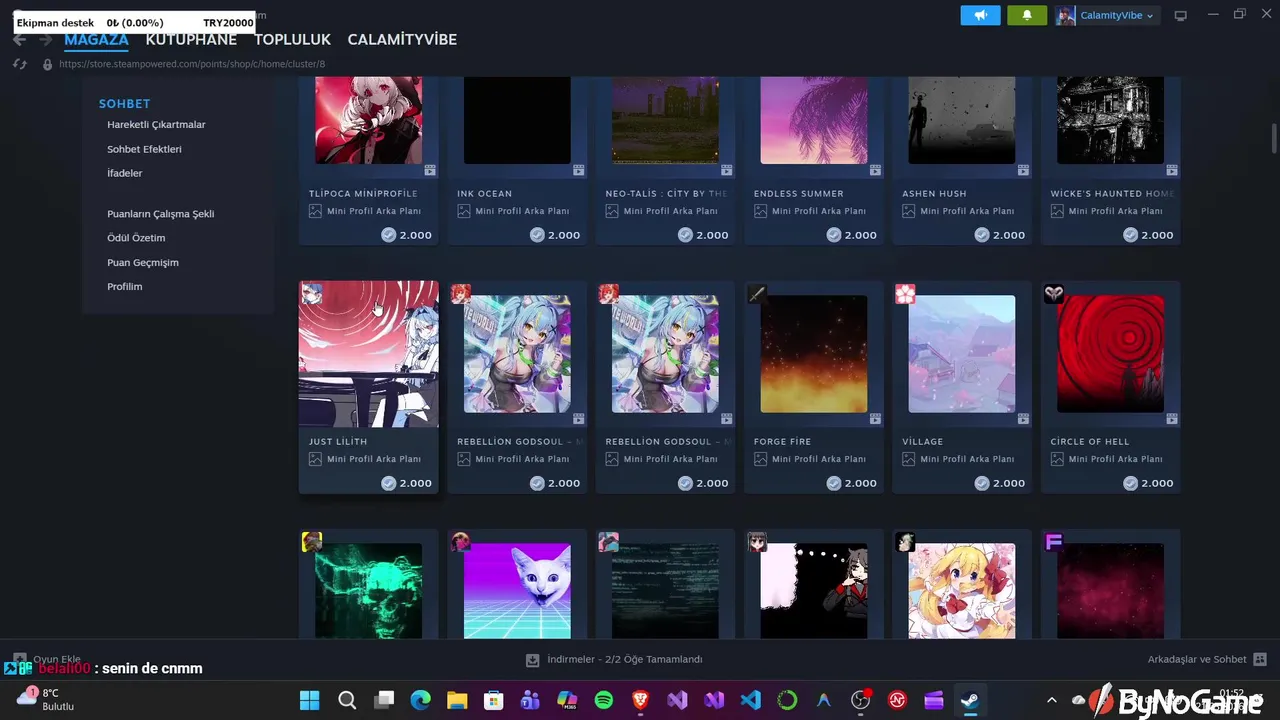Open the Just Lilith background thumbnail
This screenshot has height=720, width=1280.
368,354
